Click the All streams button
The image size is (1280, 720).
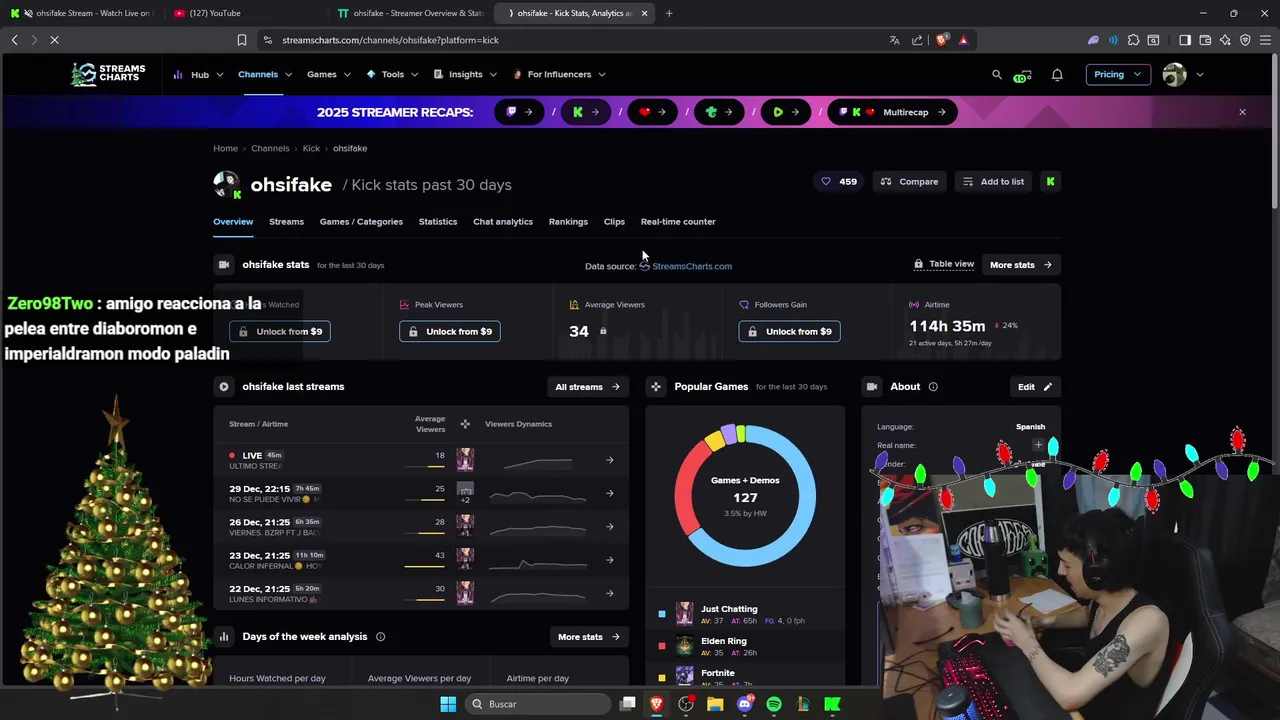[x=588, y=387]
